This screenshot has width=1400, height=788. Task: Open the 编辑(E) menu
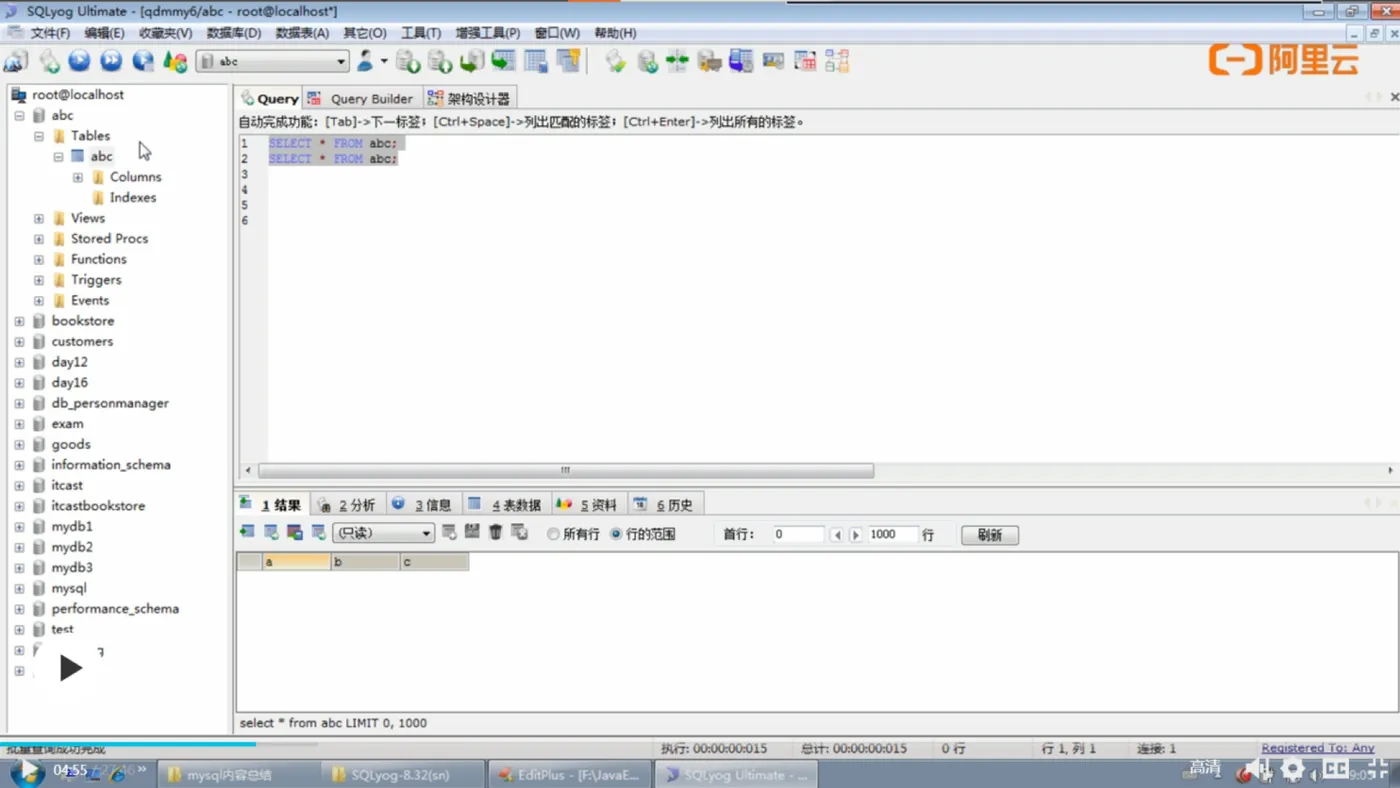click(104, 33)
